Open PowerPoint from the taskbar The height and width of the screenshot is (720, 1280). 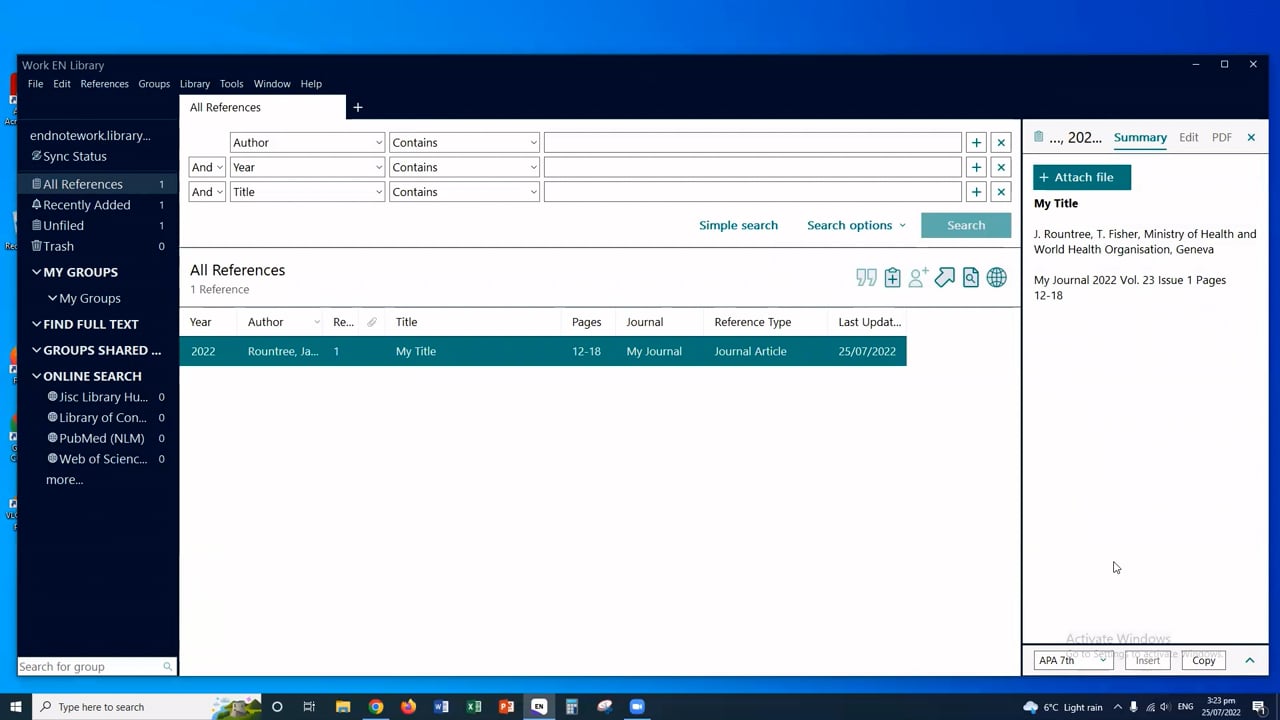click(x=506, y=707)
